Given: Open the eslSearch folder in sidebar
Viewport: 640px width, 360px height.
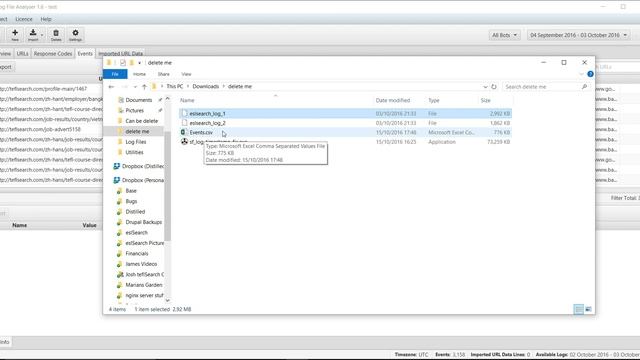Looking at the screenshot, I should (x=136, y=233).
